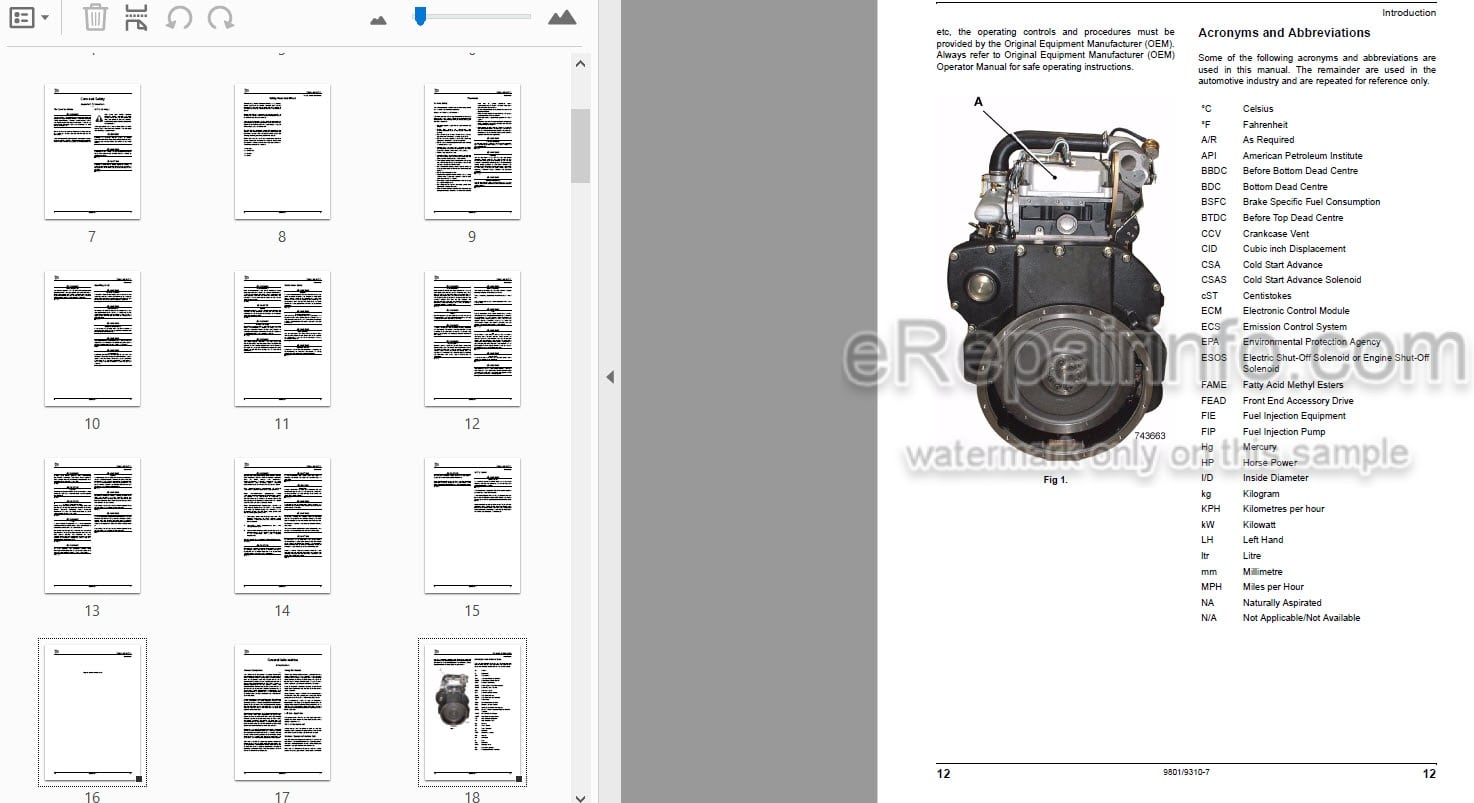
Task: Click the figure number '743663'
Action: 1149,436
